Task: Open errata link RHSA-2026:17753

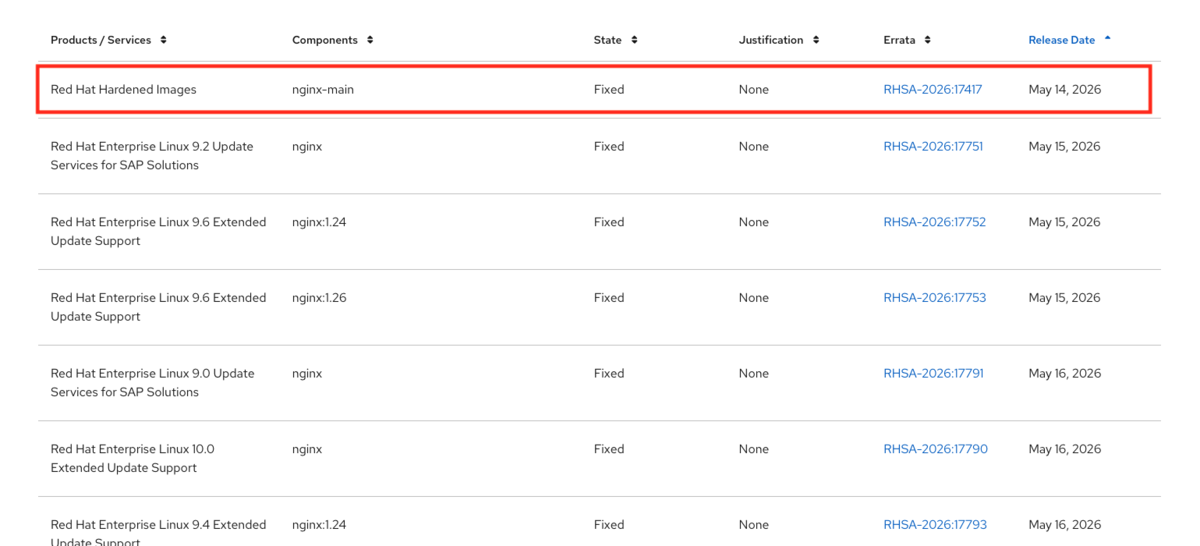Action: (x=935, y=298)
